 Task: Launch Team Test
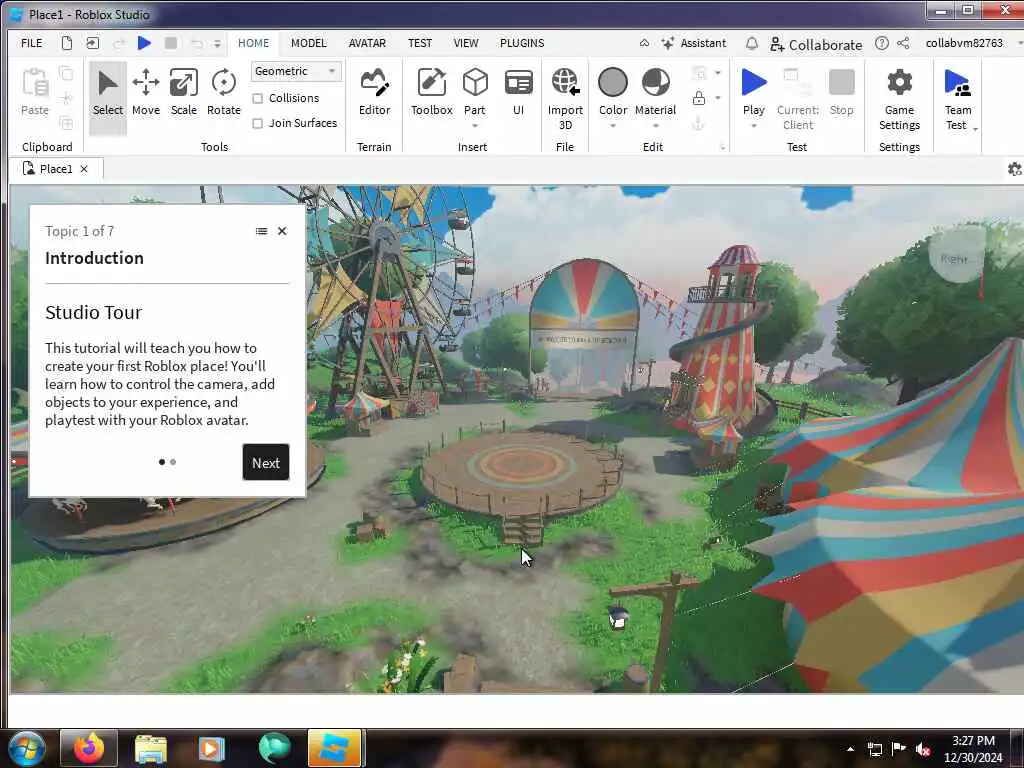click(957, 98)
